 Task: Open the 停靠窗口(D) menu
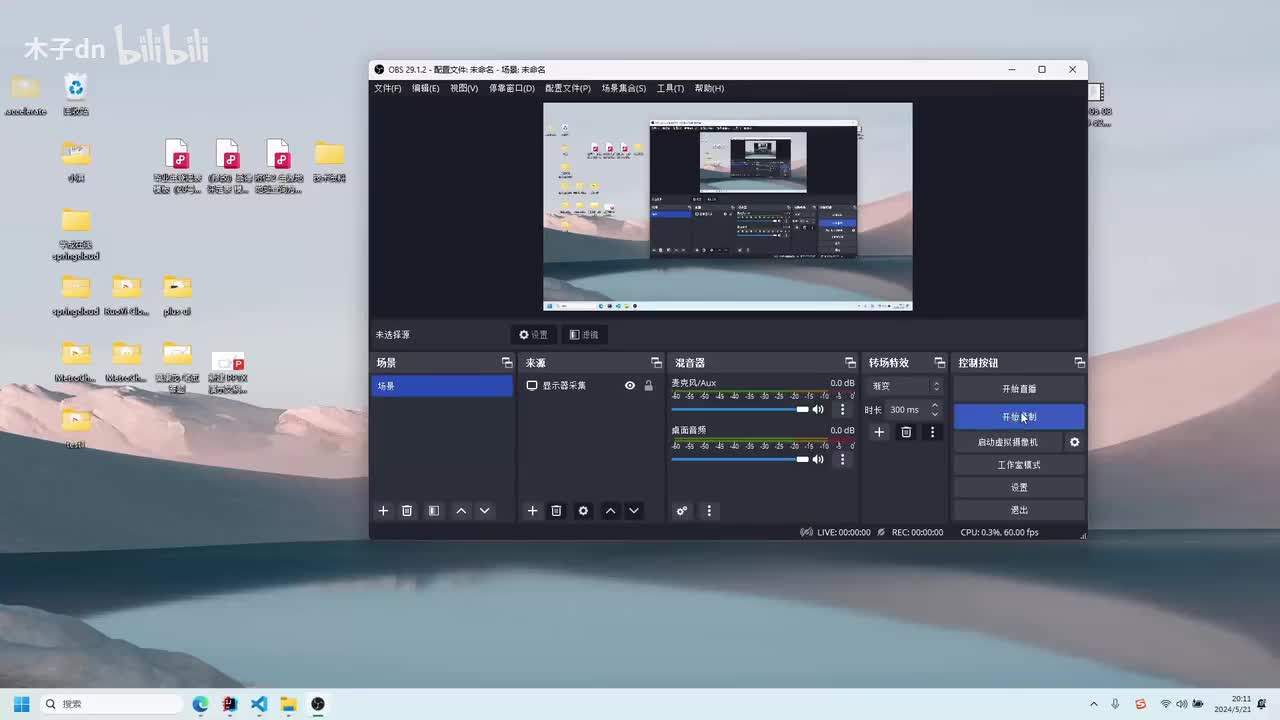(512, 88)
